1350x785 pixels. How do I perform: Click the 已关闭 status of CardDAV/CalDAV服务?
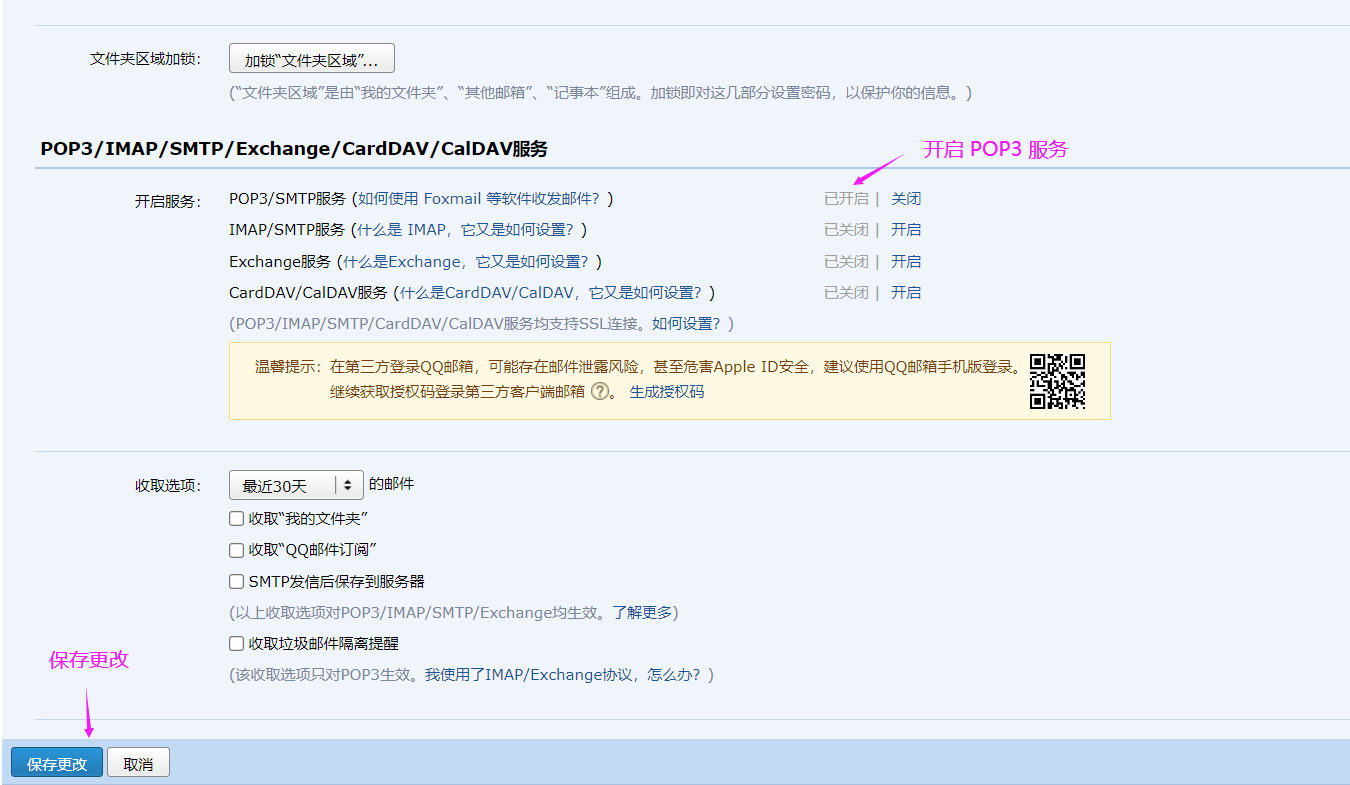pos(846,292)
